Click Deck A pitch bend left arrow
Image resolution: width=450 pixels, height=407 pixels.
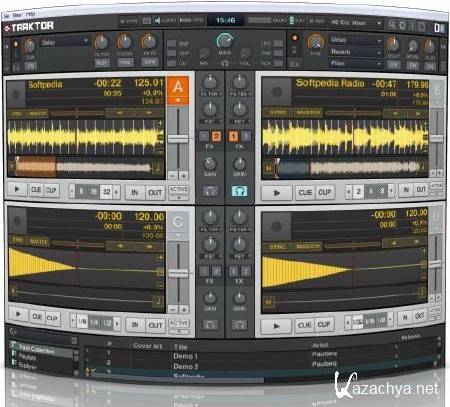(119, 113)
